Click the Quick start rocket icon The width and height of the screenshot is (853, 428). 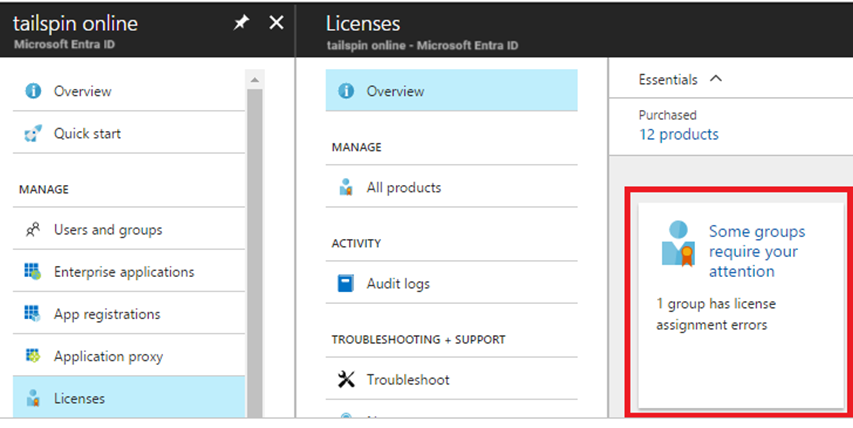33,133
